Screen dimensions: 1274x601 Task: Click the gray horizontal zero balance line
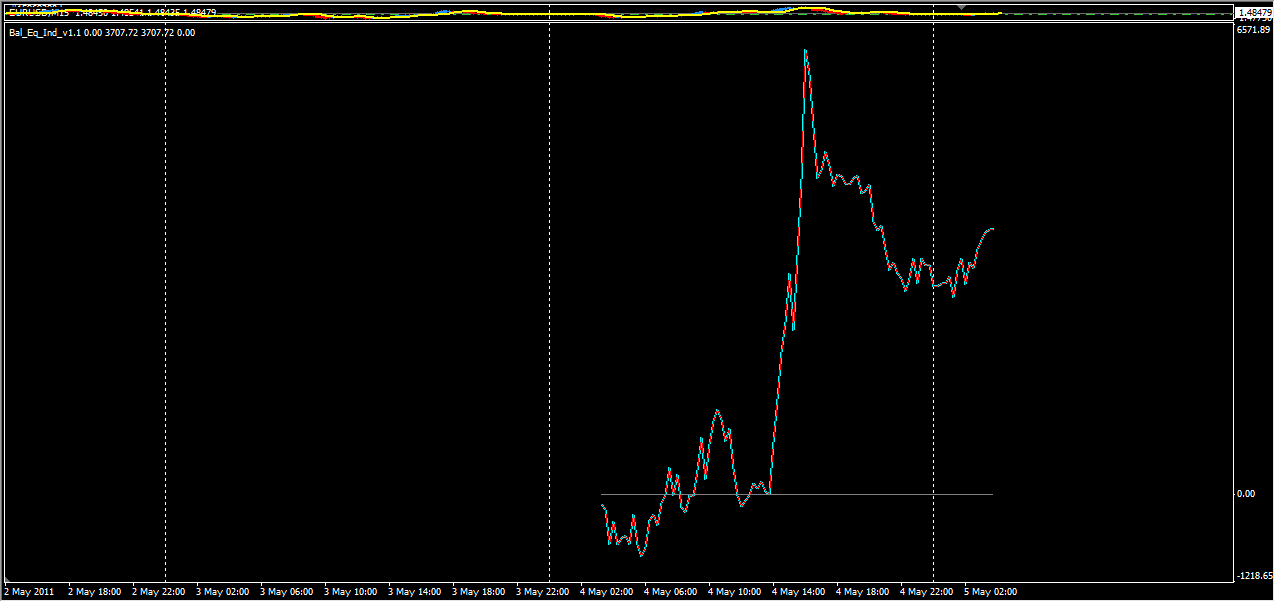coord(797,494)
